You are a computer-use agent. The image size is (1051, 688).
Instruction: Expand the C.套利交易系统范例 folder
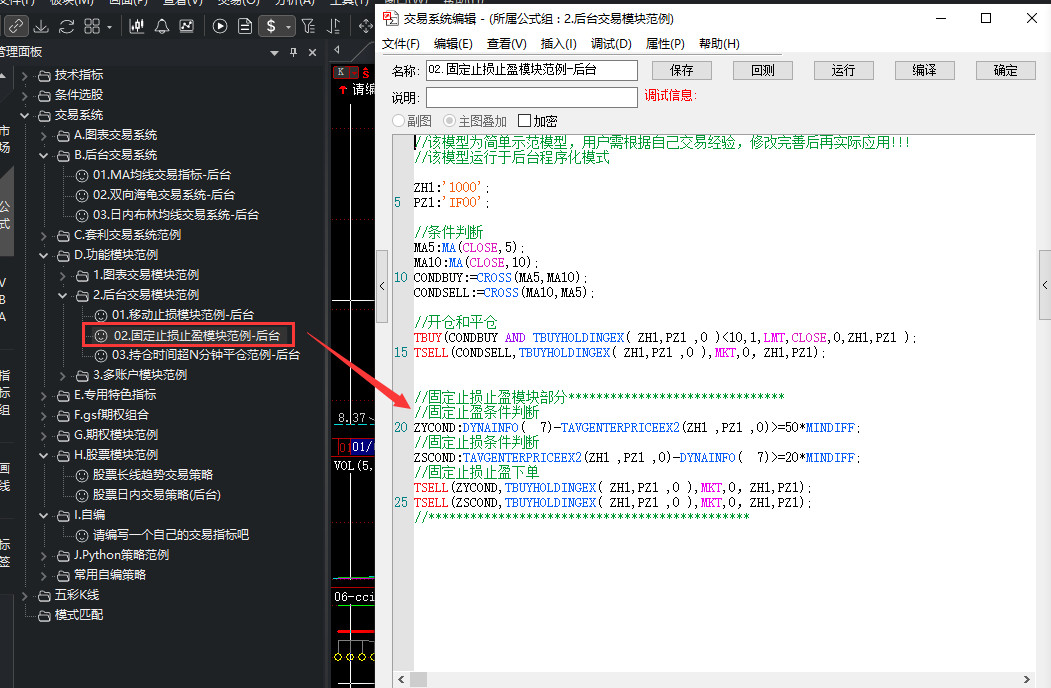(44, 236)
